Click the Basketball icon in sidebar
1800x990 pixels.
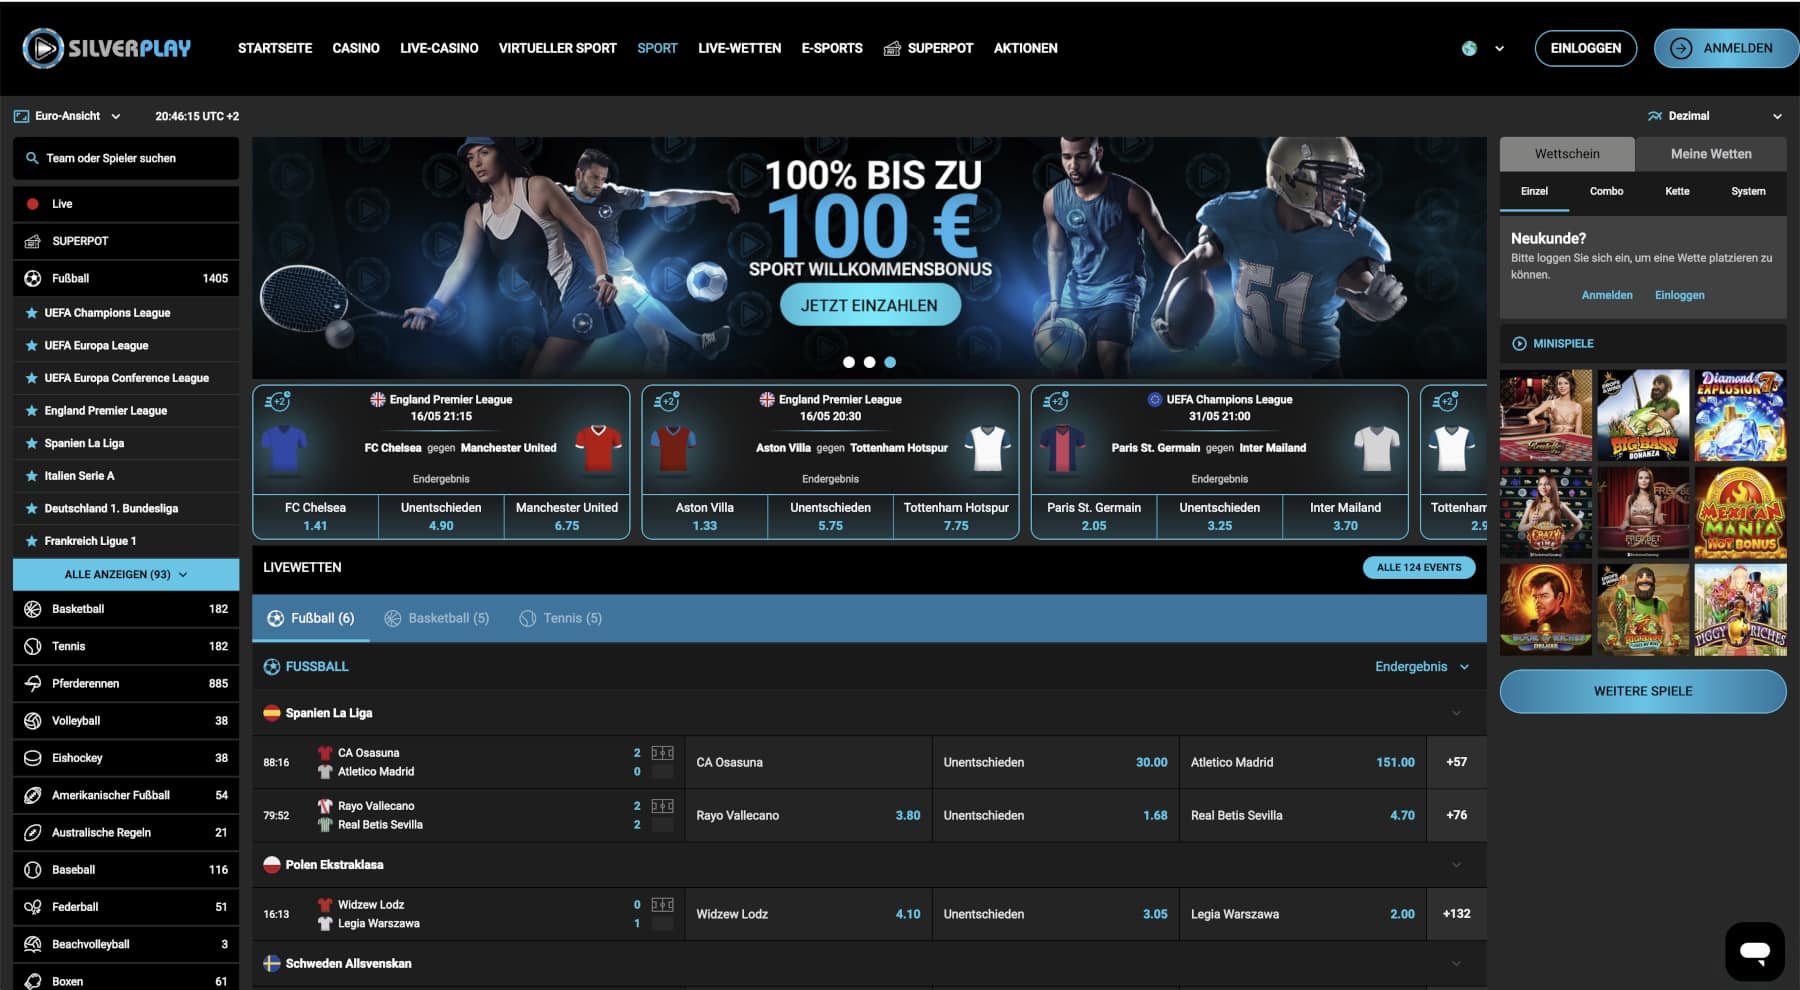33,609
